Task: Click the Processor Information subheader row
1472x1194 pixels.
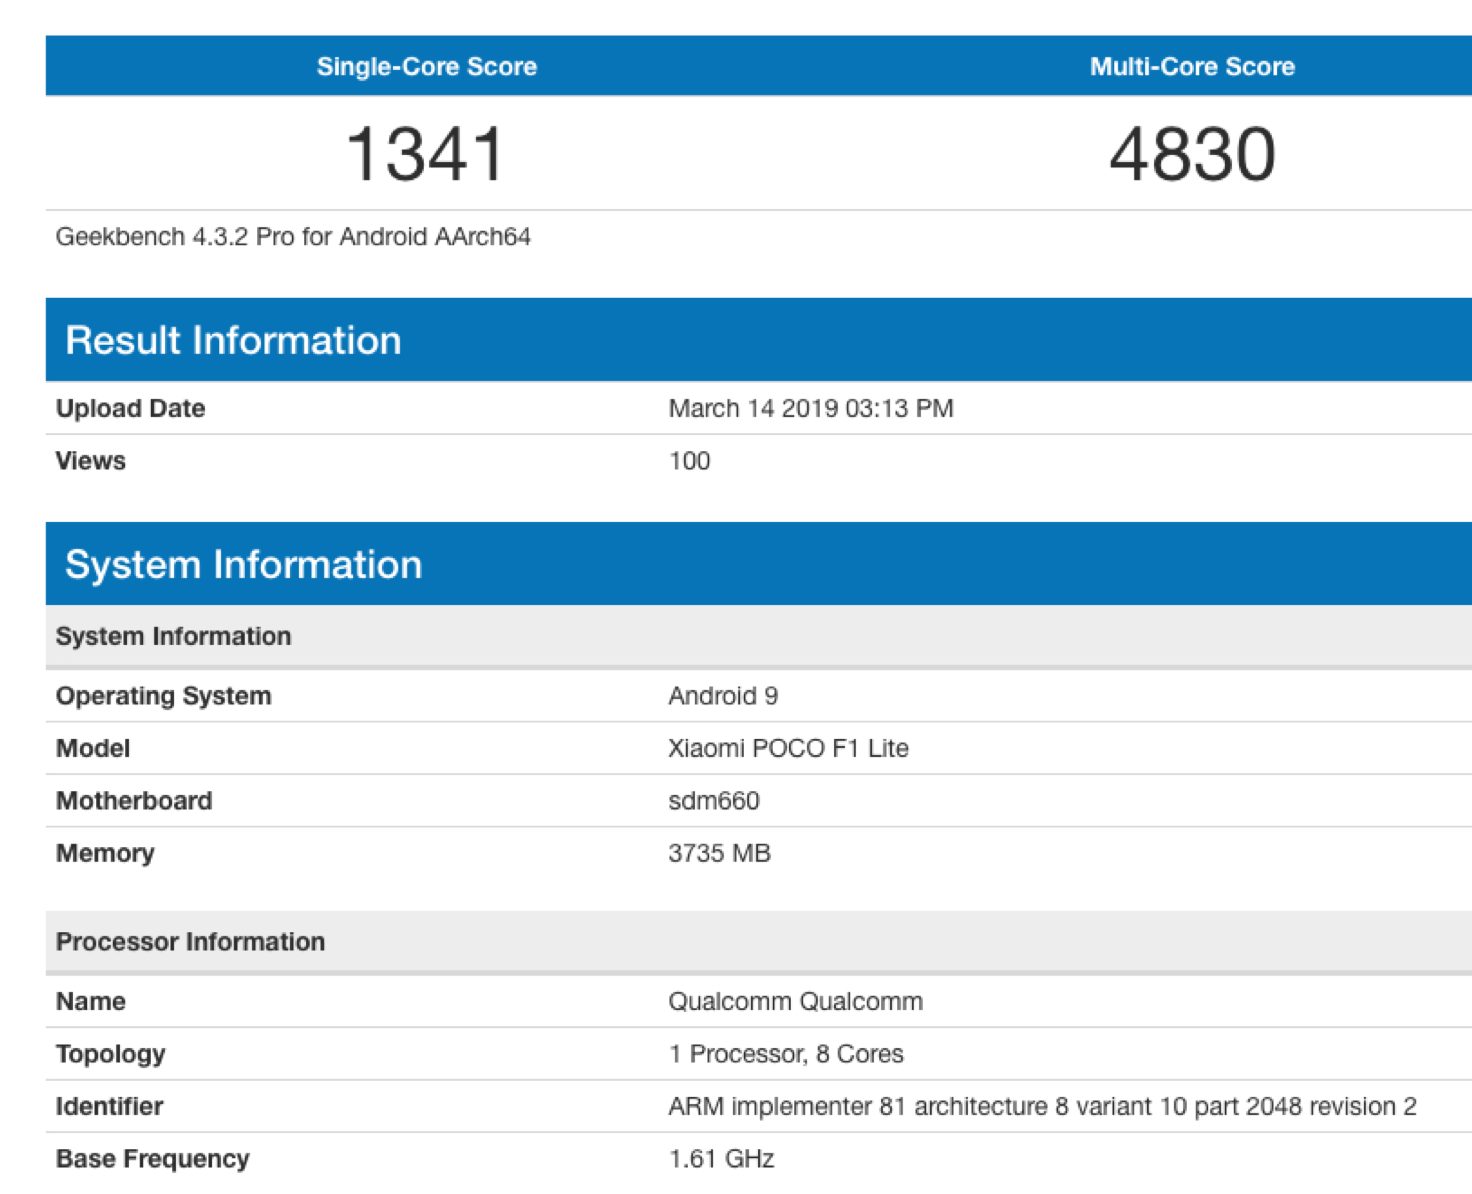Action: [190, 942]
